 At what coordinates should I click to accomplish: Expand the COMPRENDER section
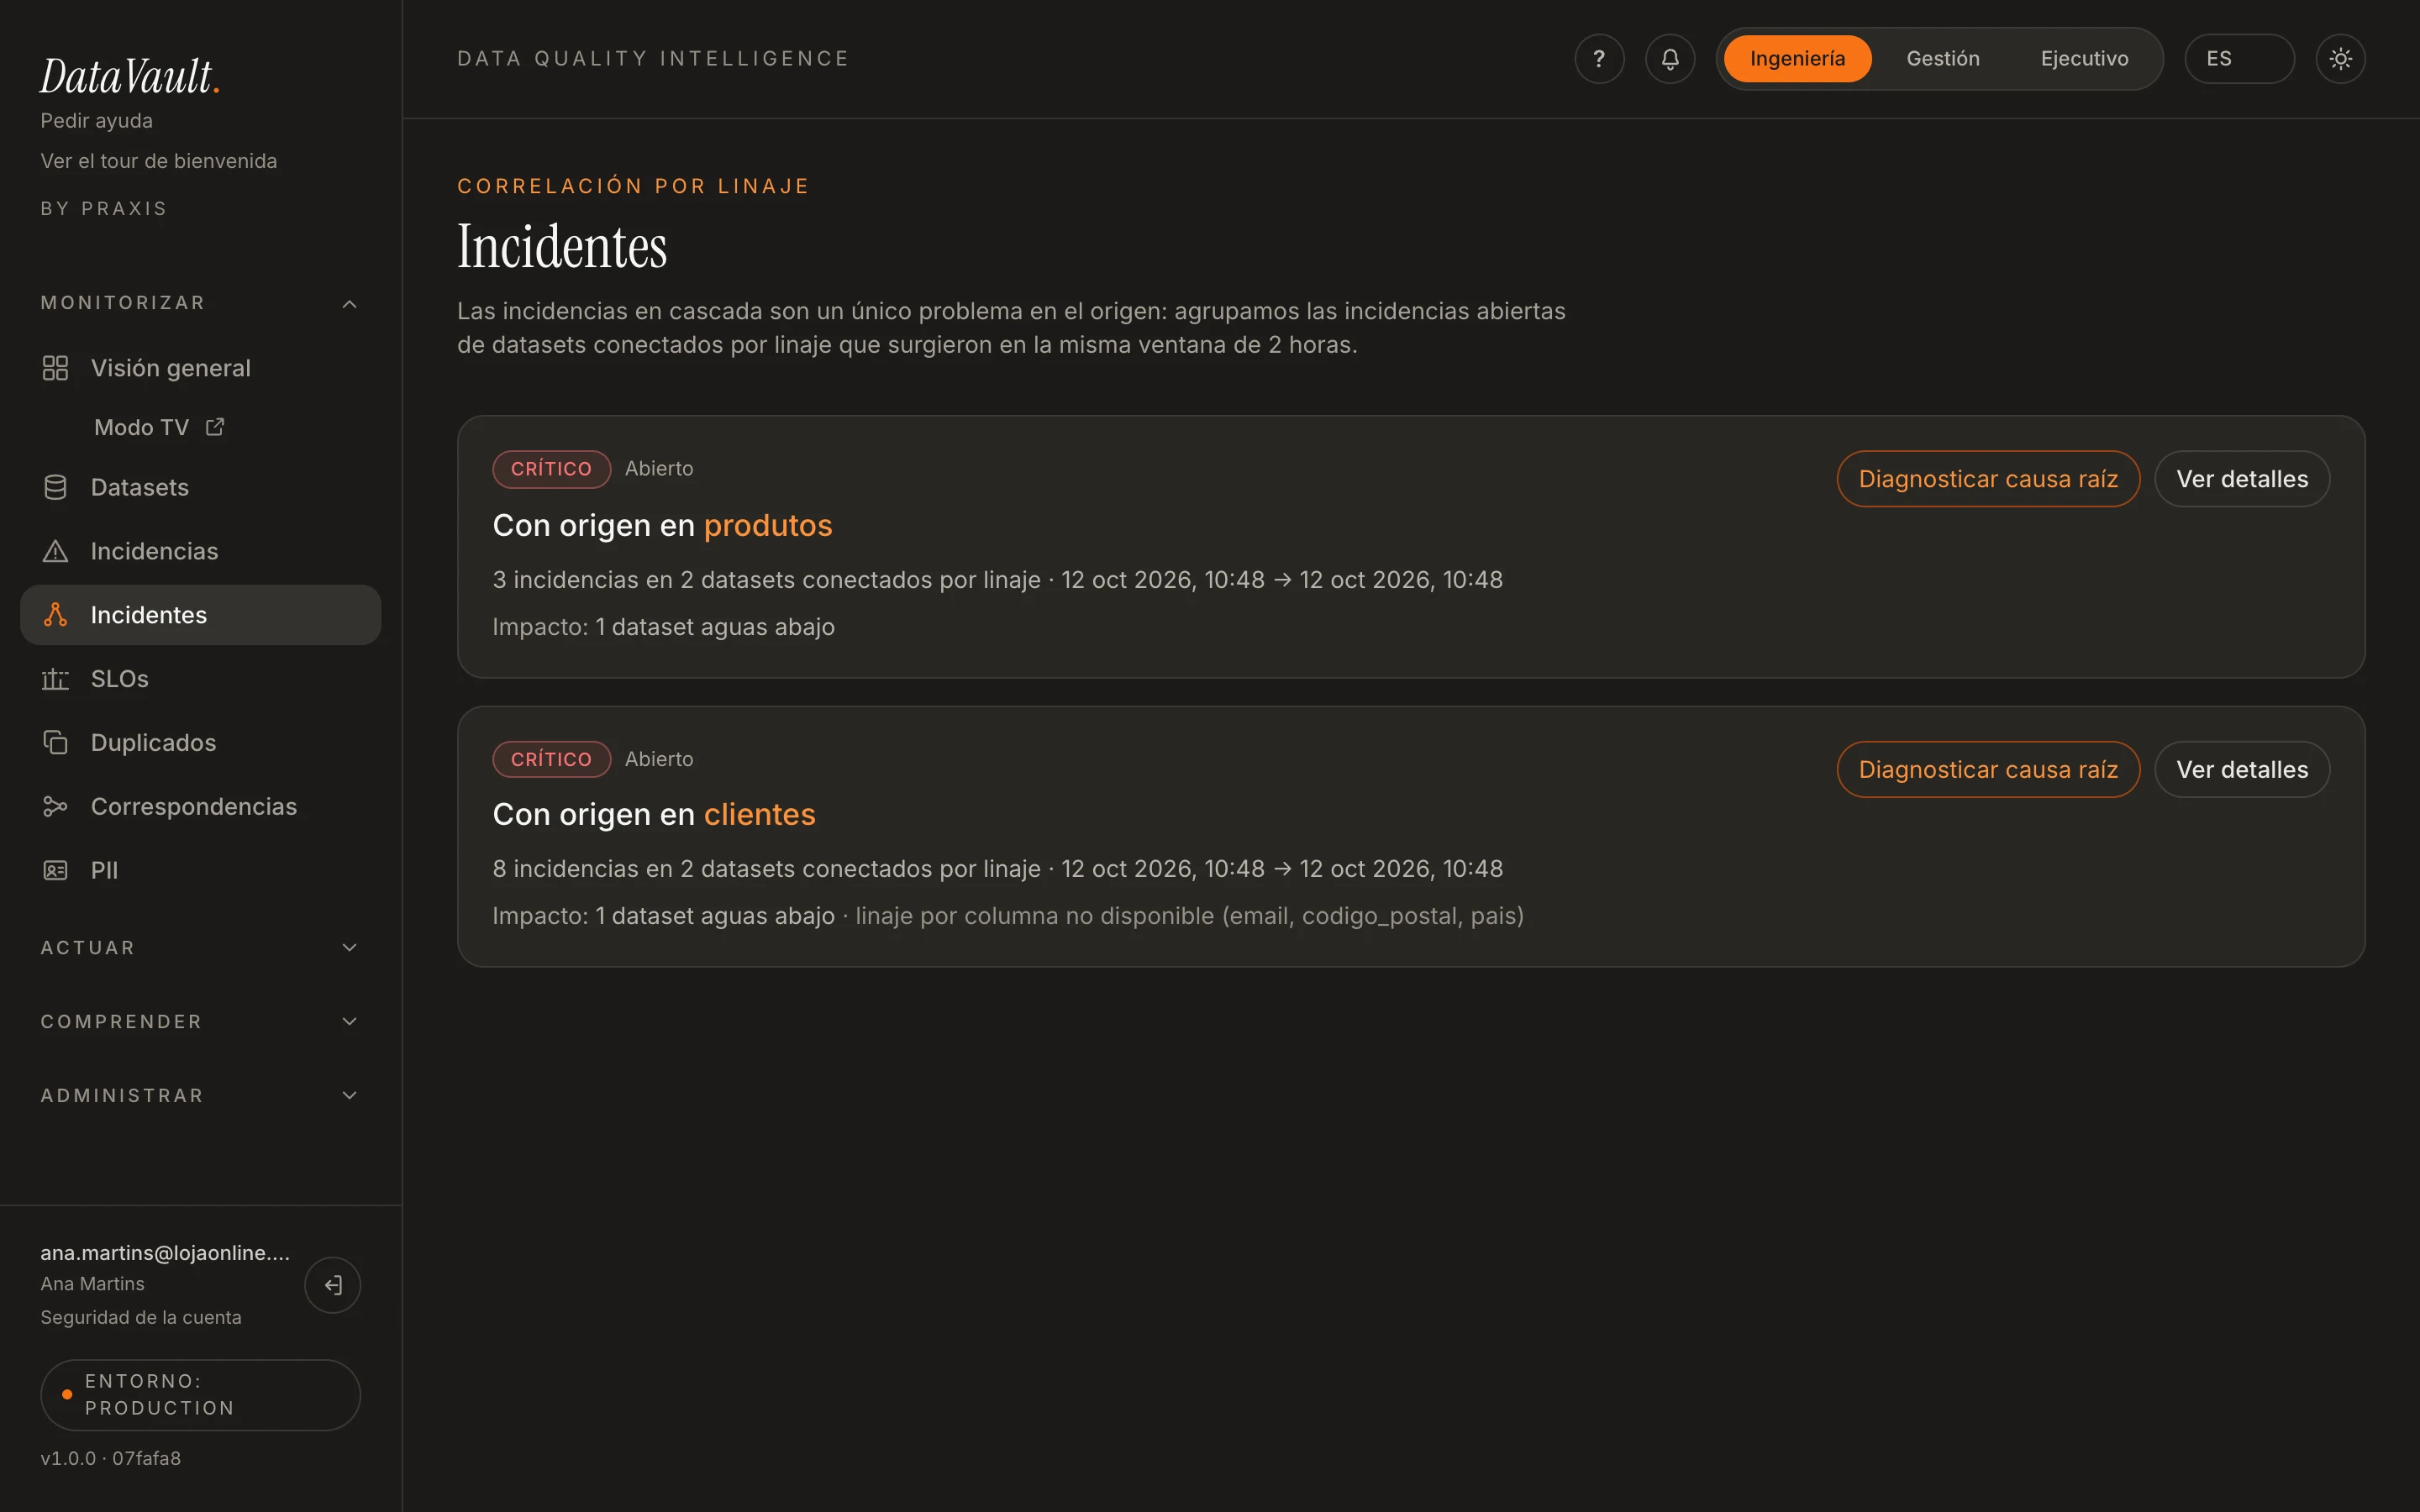200,1021
